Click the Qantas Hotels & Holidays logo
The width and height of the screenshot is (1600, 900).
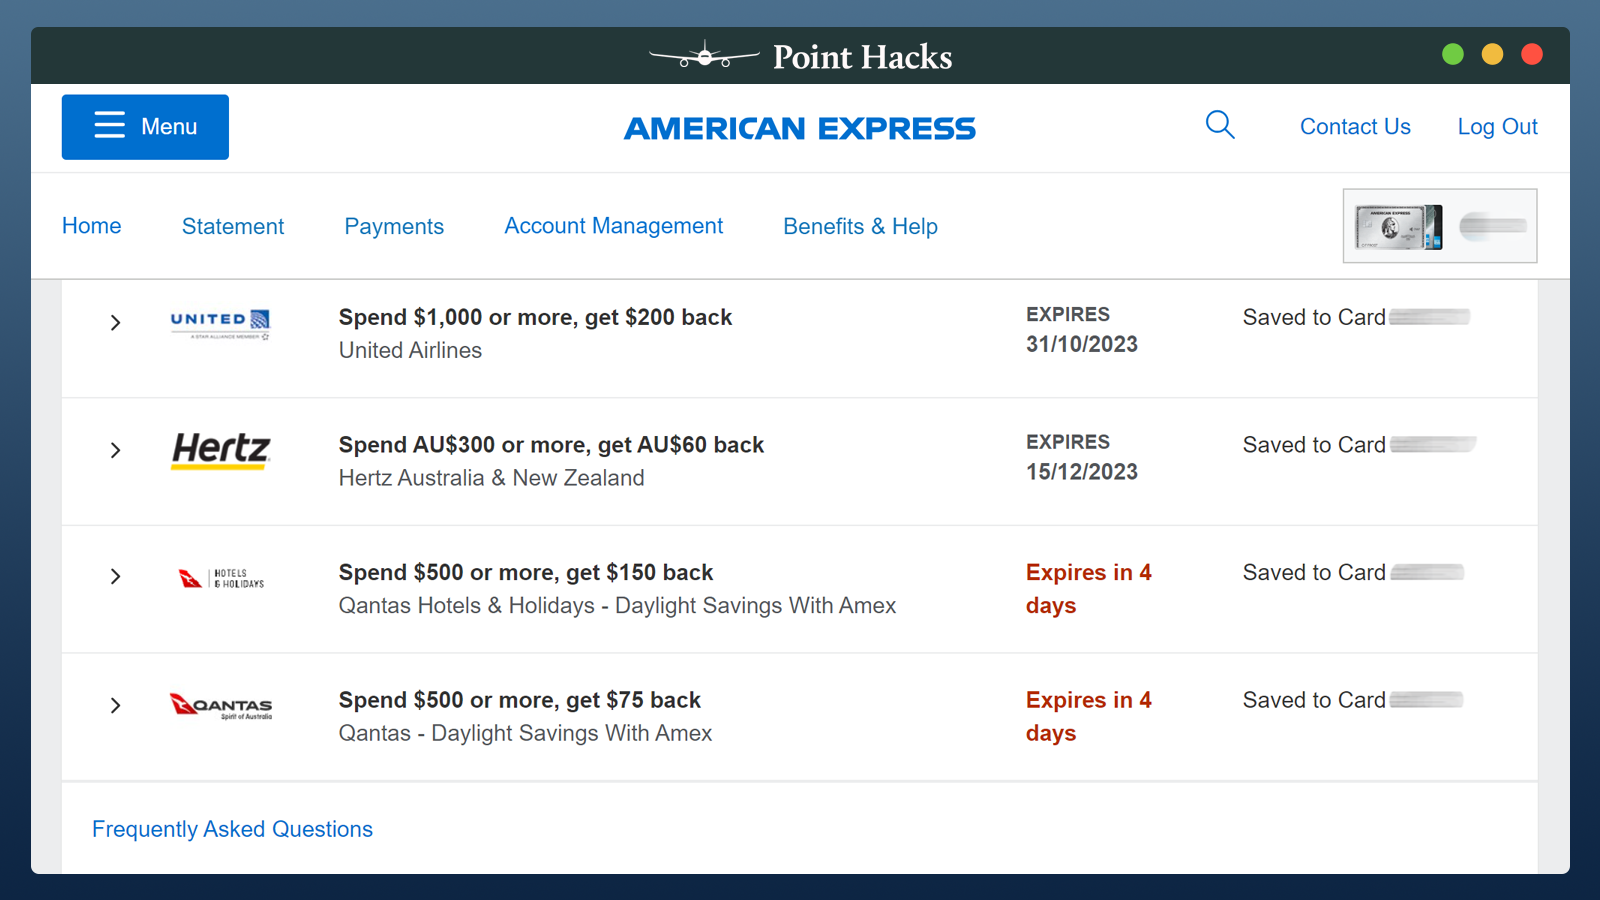point(221,578)
